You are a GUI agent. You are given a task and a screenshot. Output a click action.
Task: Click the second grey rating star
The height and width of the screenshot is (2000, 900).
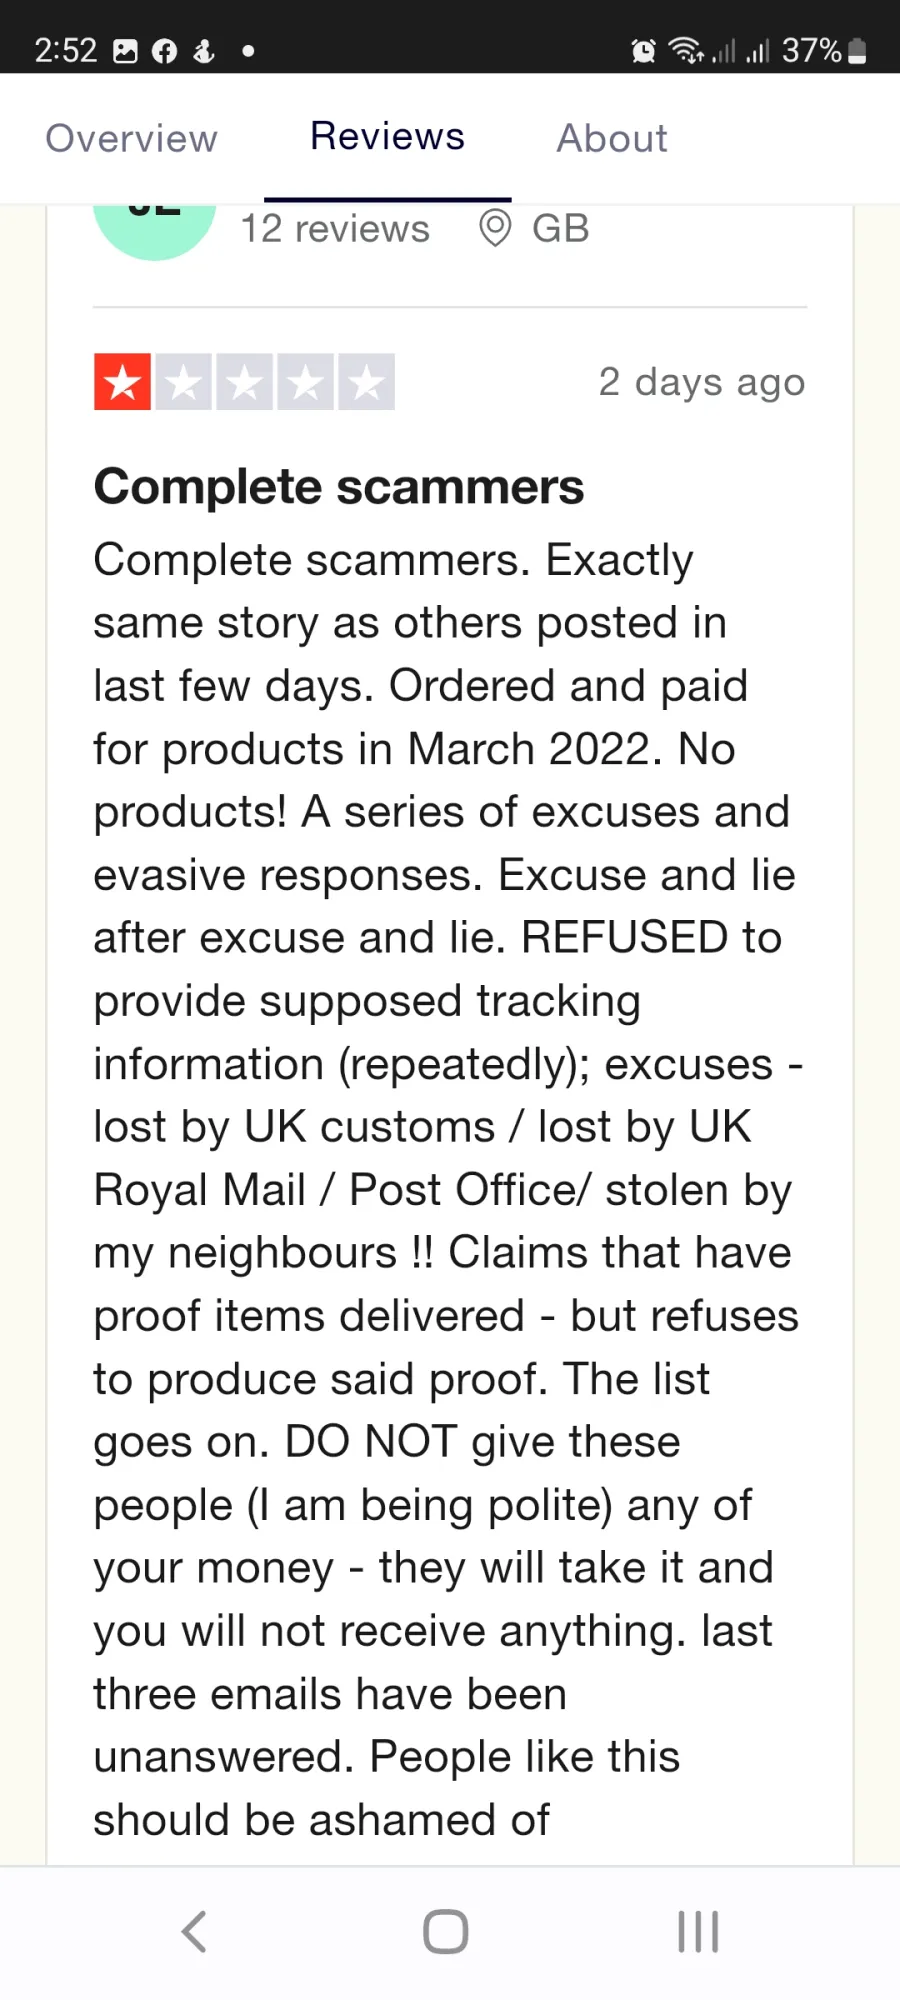click(x=184, y=382)
